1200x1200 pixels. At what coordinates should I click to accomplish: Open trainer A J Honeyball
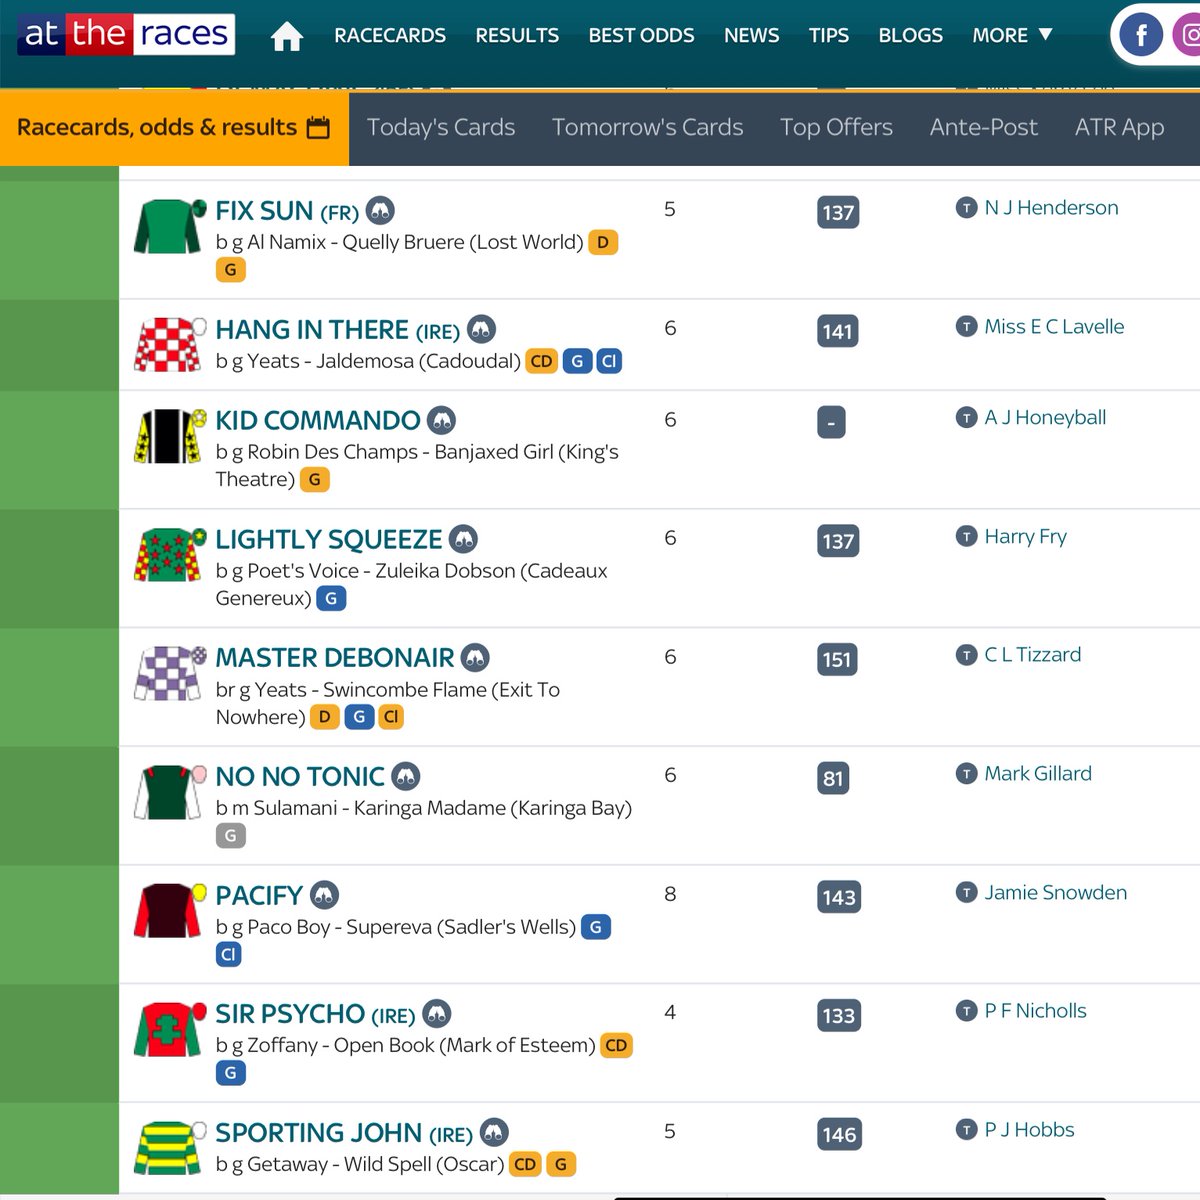1045,418
